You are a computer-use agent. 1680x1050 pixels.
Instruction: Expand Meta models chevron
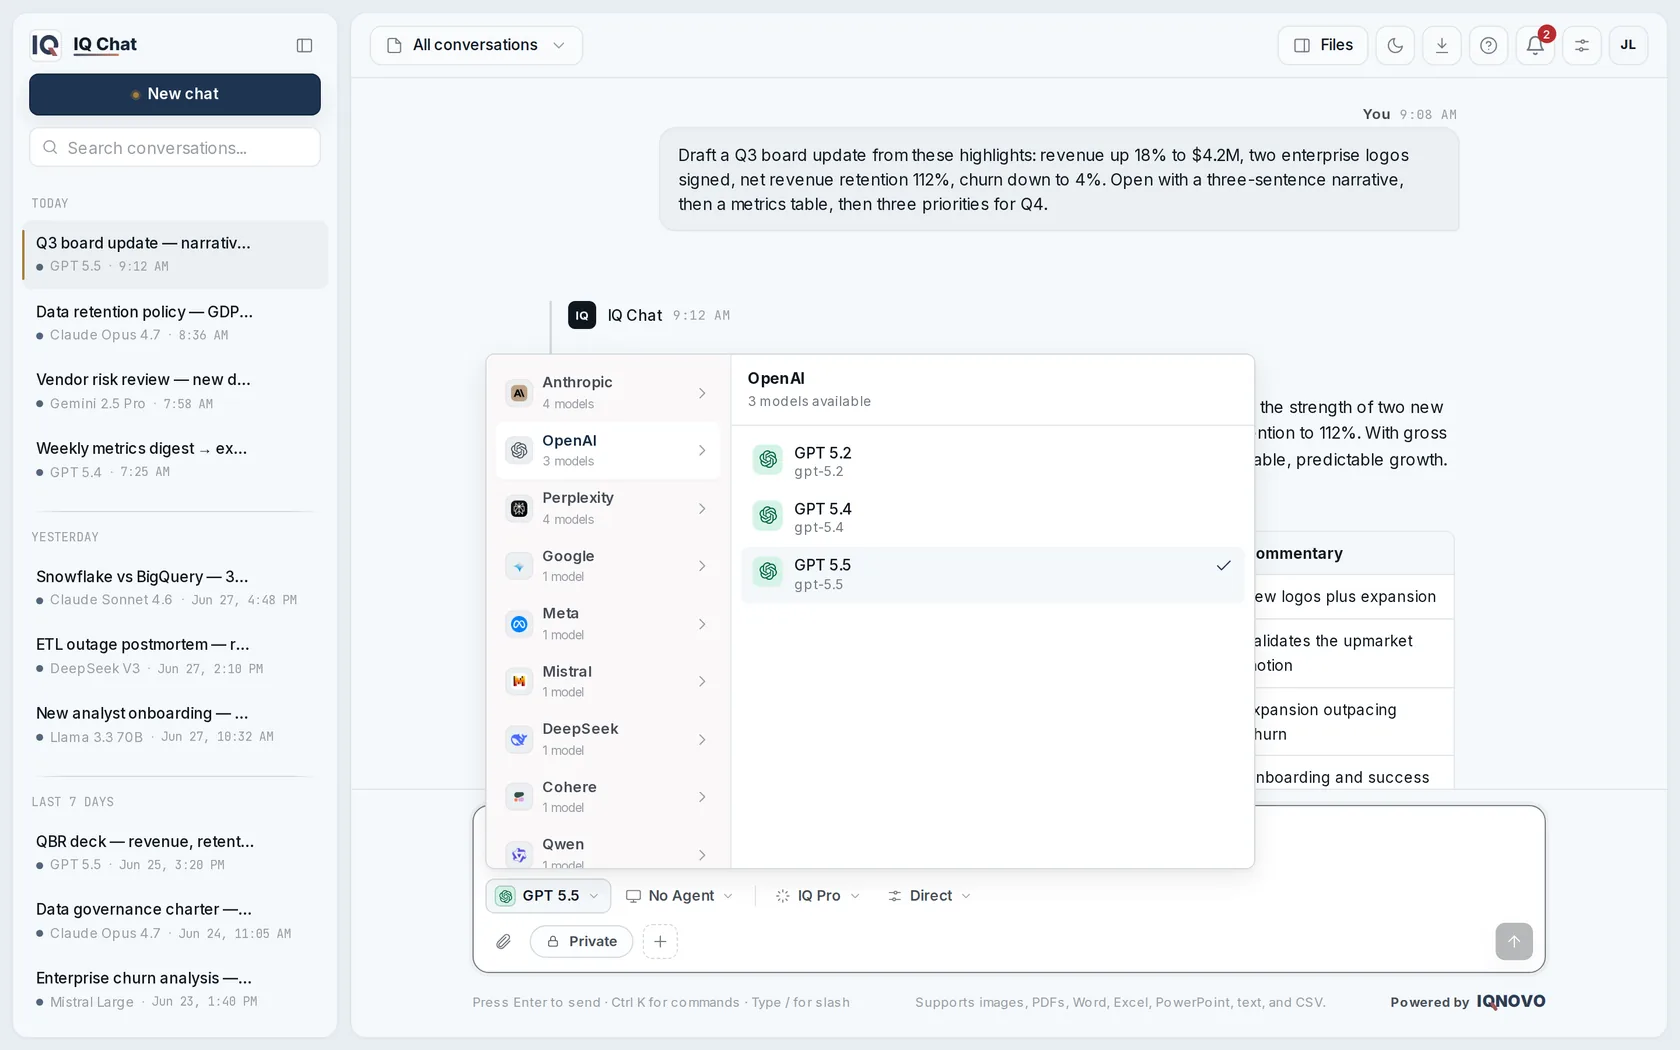tap(702, 624)
